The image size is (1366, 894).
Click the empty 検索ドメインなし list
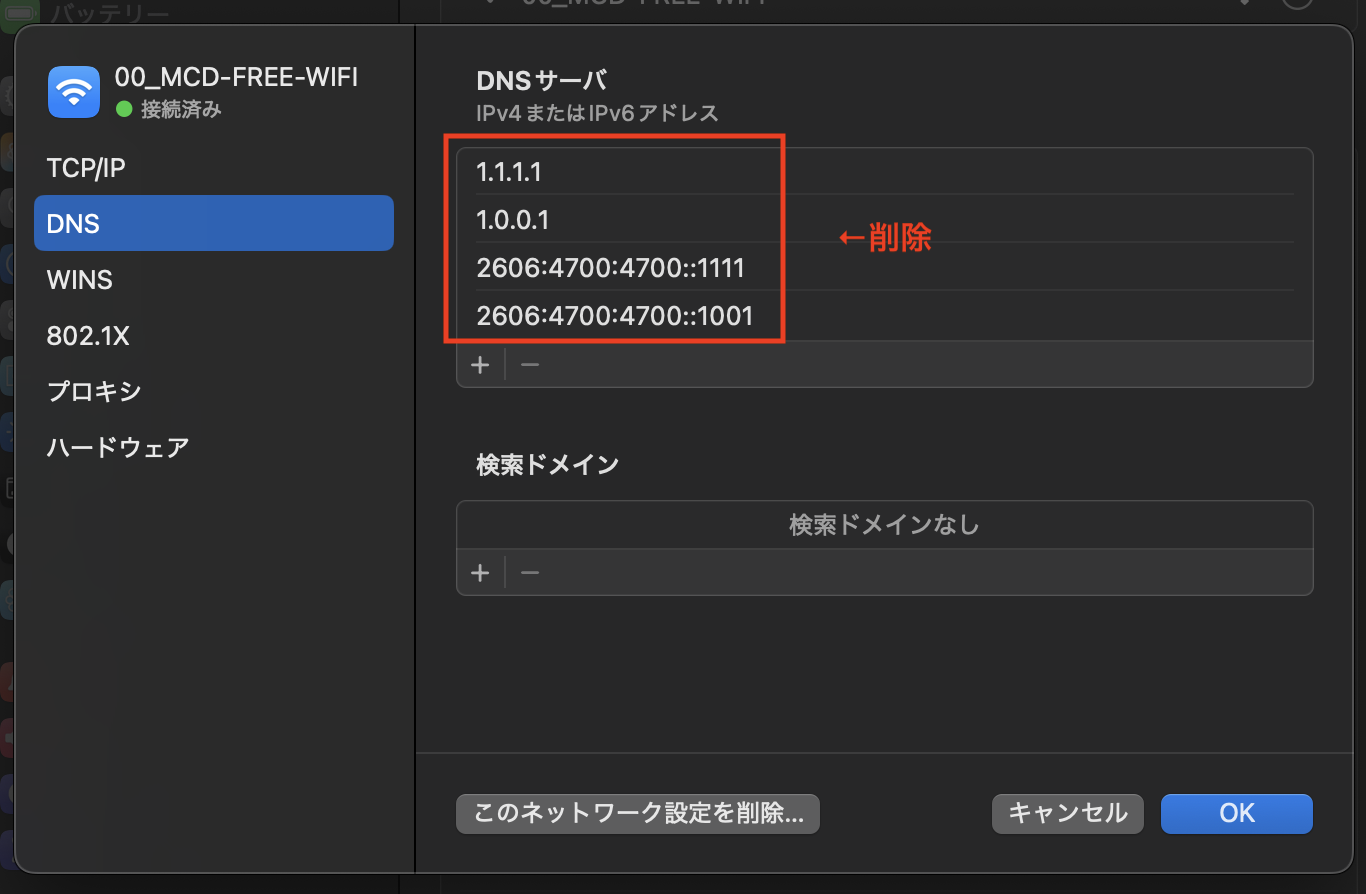coord(884,525)
